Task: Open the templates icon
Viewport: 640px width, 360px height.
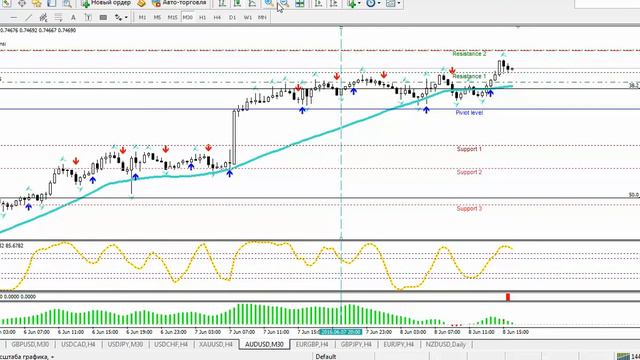Action: pyautogui.click(x=391, y=3)
